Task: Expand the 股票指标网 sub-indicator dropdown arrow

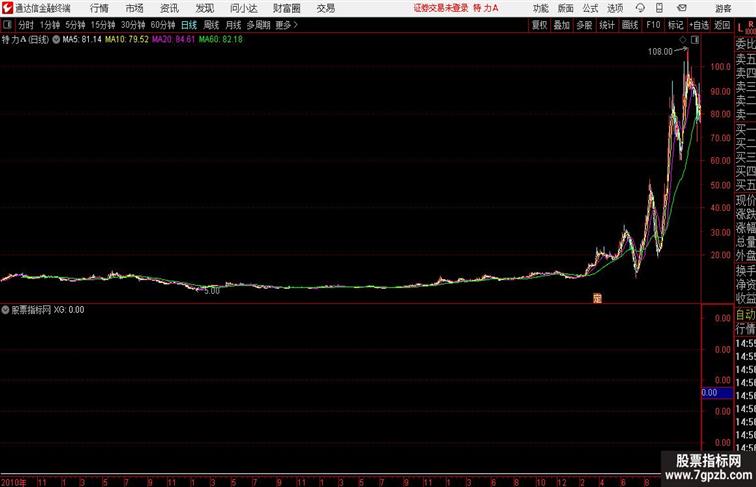Action: pyautogui.click(x=5, y=310)
